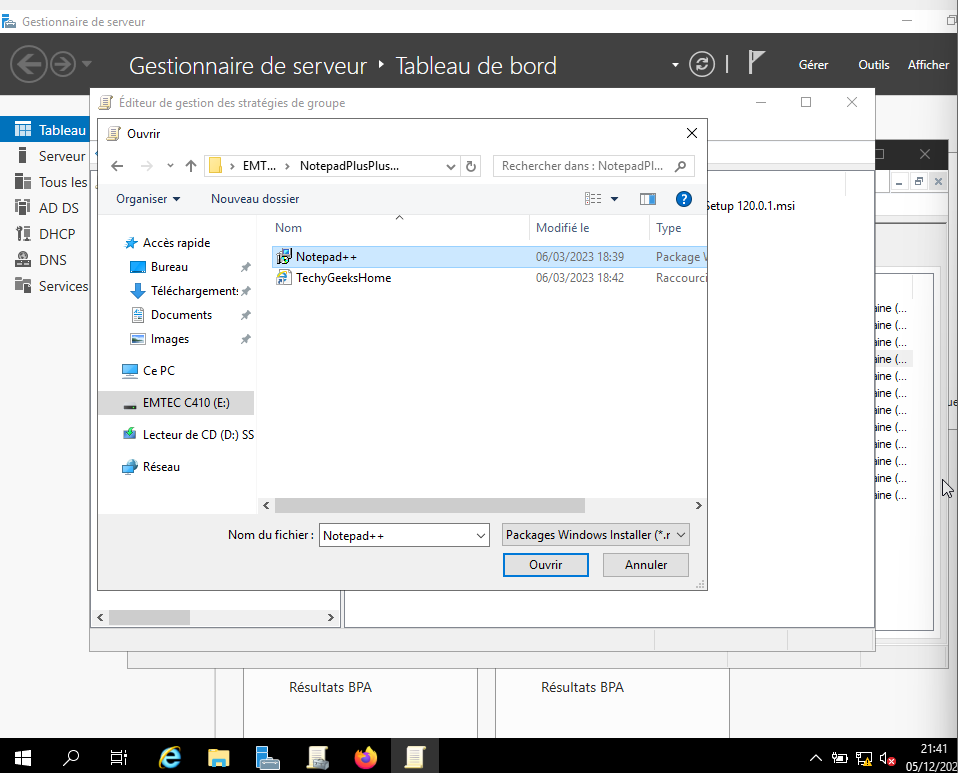Viewport: 958px width, 773px height.
Task: Open the Outils menu
Action: [x=873, y=65]
